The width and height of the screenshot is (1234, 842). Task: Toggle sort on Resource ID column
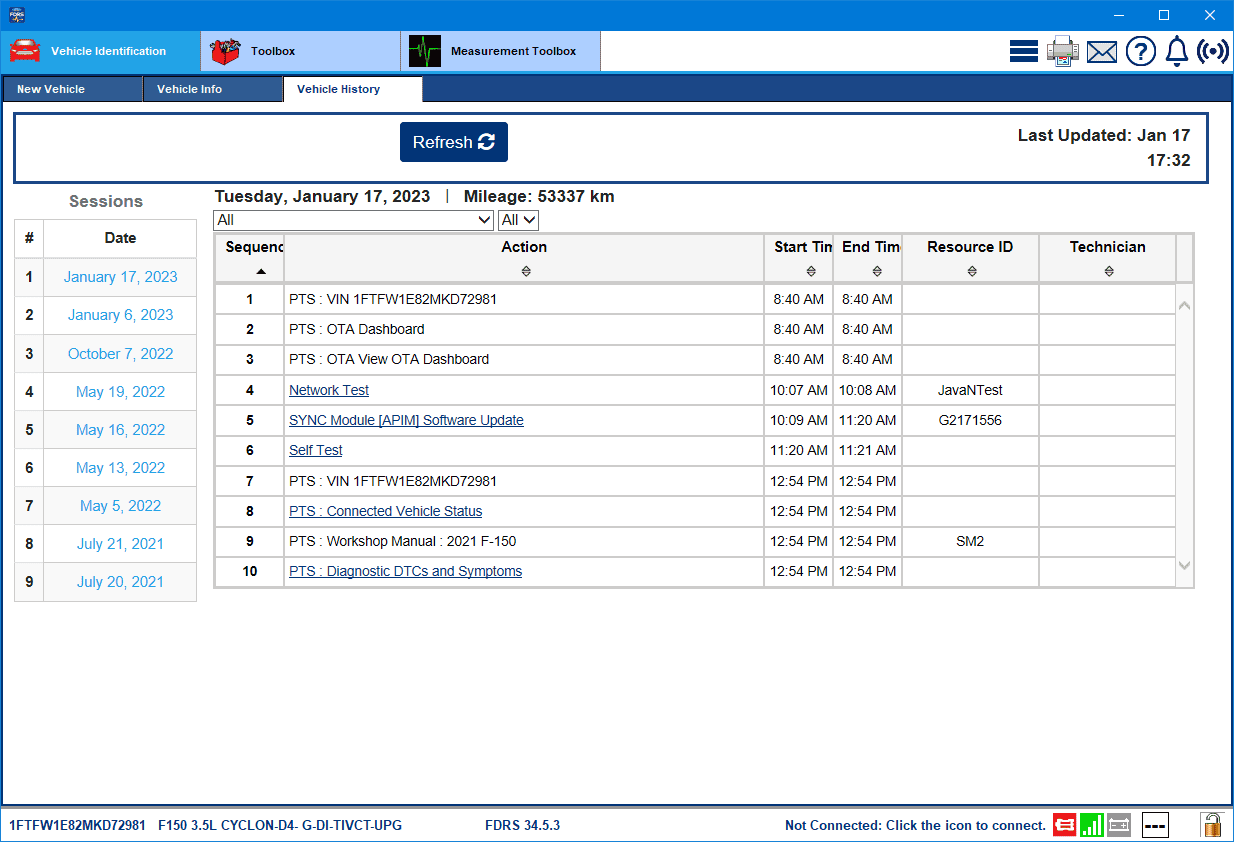tap(970, 271)
